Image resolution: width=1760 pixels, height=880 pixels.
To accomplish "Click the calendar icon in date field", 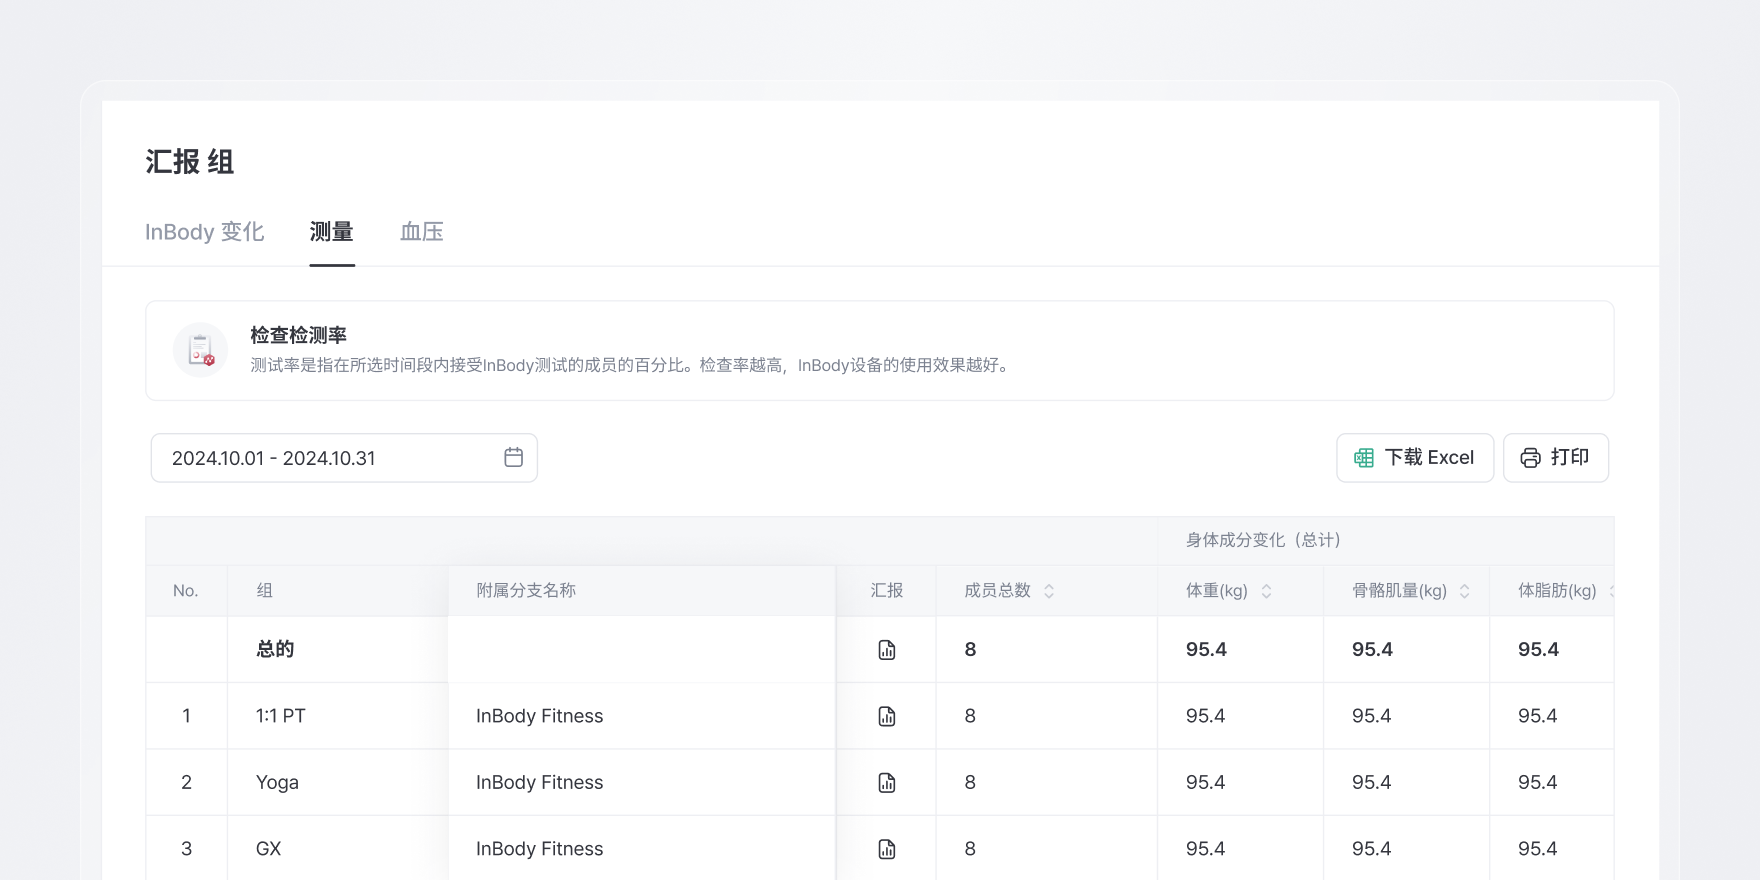I will (x=514, y=458).
